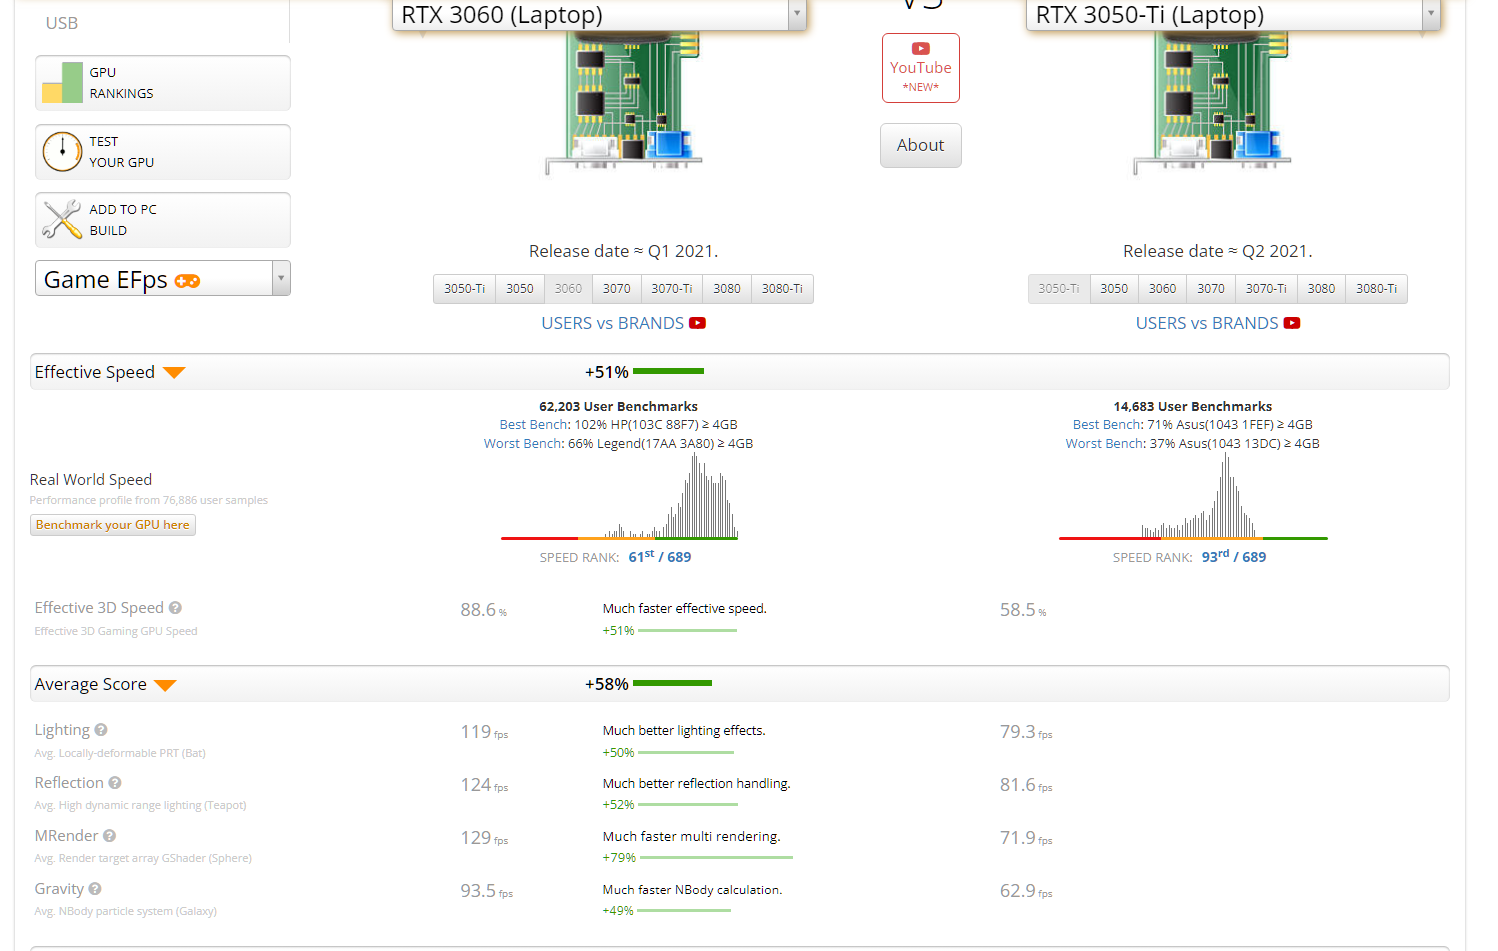Select 3080-Ti tab under RTX 3060
Viewport: 1498px width, 951px height.
click(x=782, y=289)
